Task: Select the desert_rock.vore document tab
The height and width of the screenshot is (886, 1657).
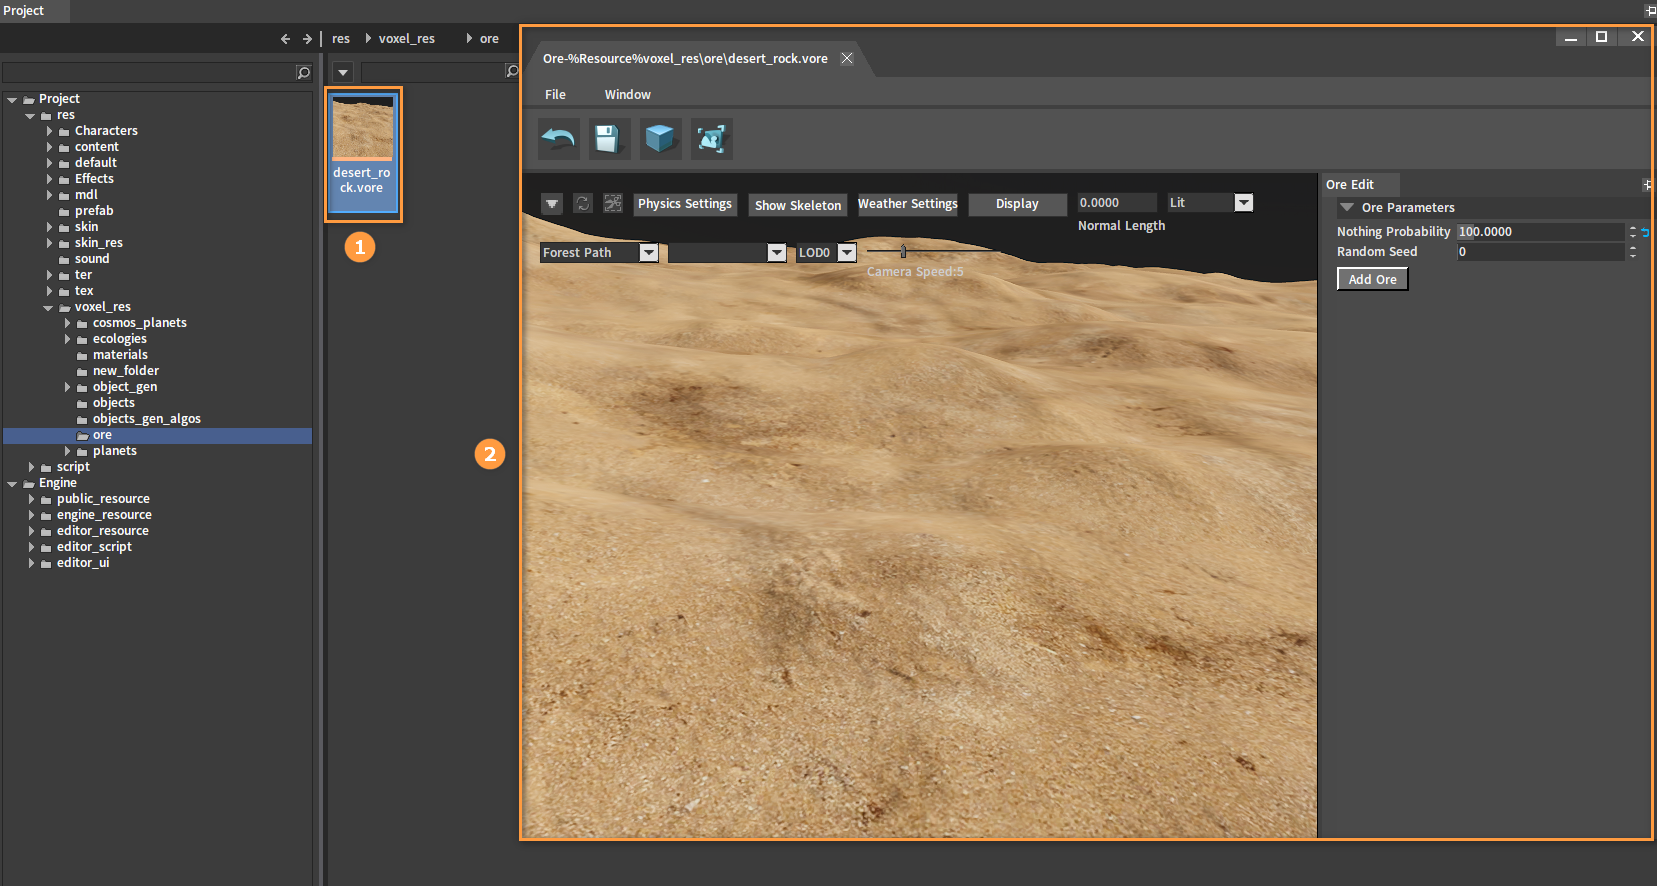Action: pos(685,59)
